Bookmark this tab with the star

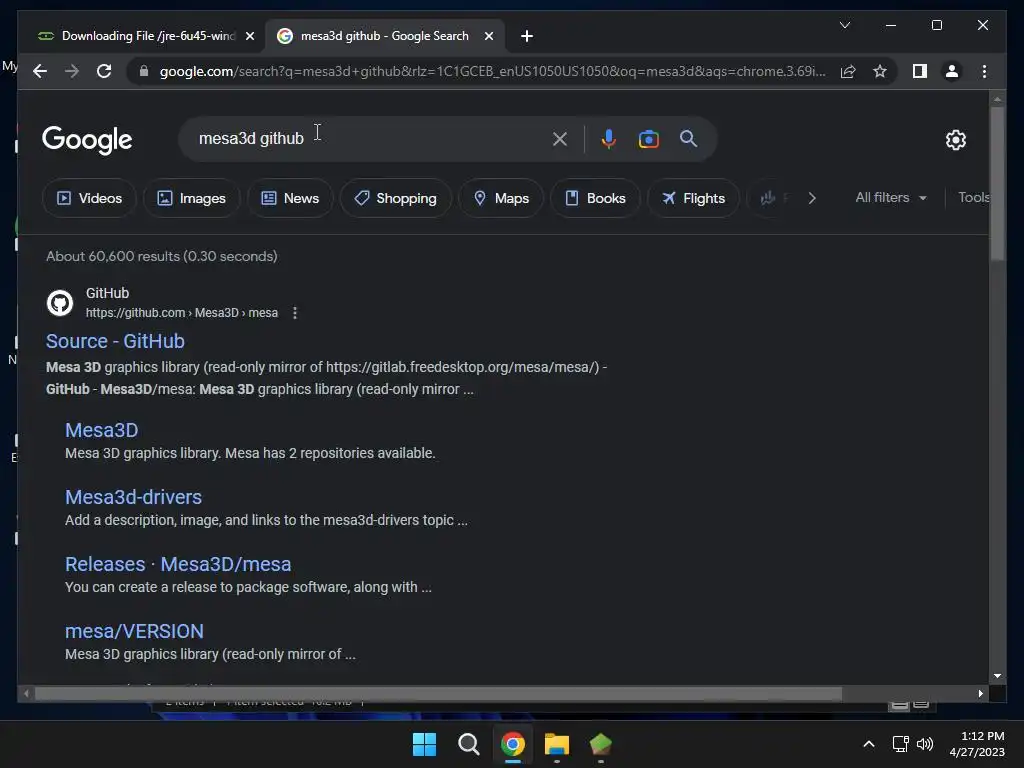tap(880, 71)
